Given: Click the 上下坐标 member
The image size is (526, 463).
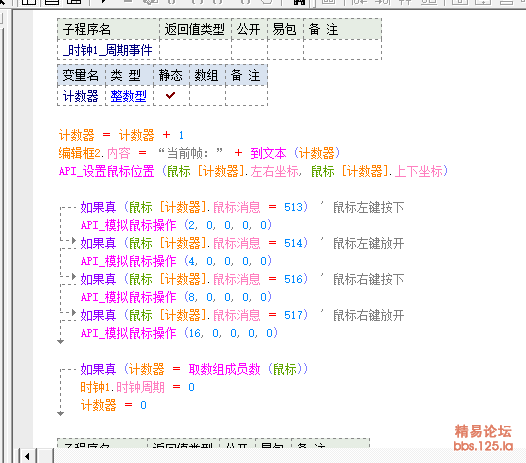Looking at the screenshot, I should [418, 171].
